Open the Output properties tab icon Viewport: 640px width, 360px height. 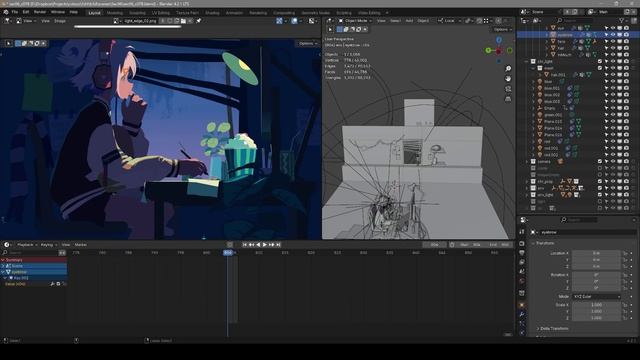[522, 253]
